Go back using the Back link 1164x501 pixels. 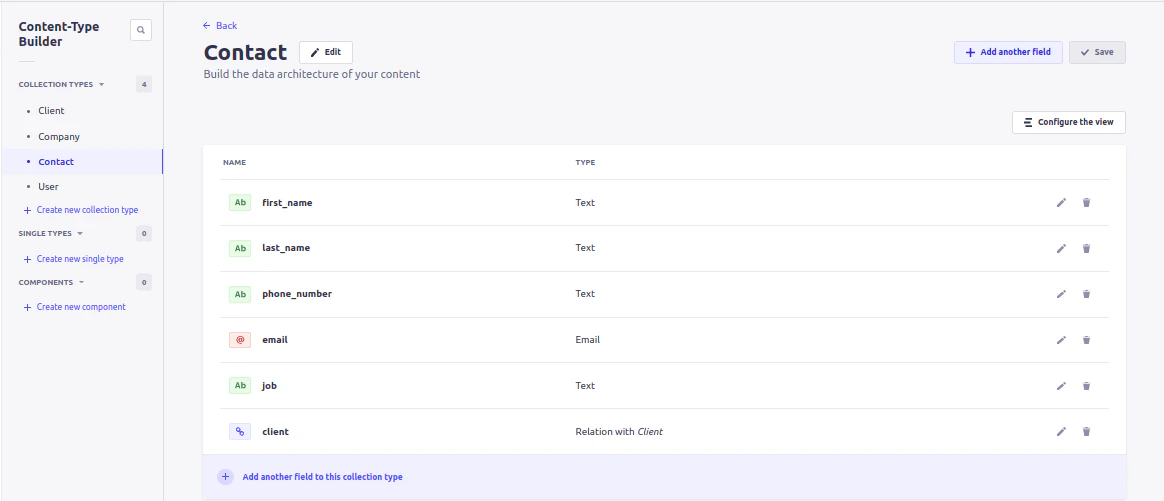point(220,25)
